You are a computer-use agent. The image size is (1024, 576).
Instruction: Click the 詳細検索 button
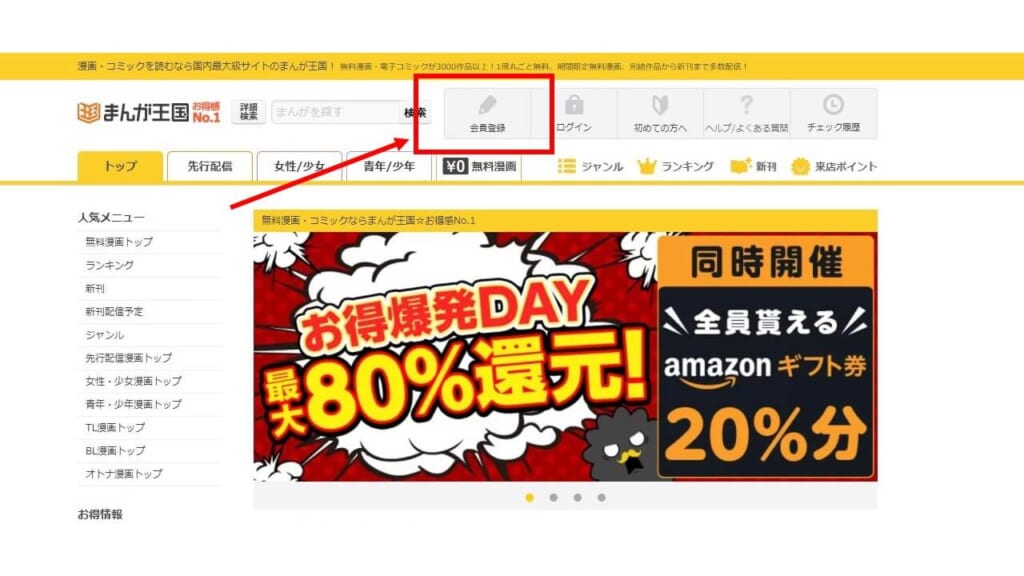(x=249, y=112)
